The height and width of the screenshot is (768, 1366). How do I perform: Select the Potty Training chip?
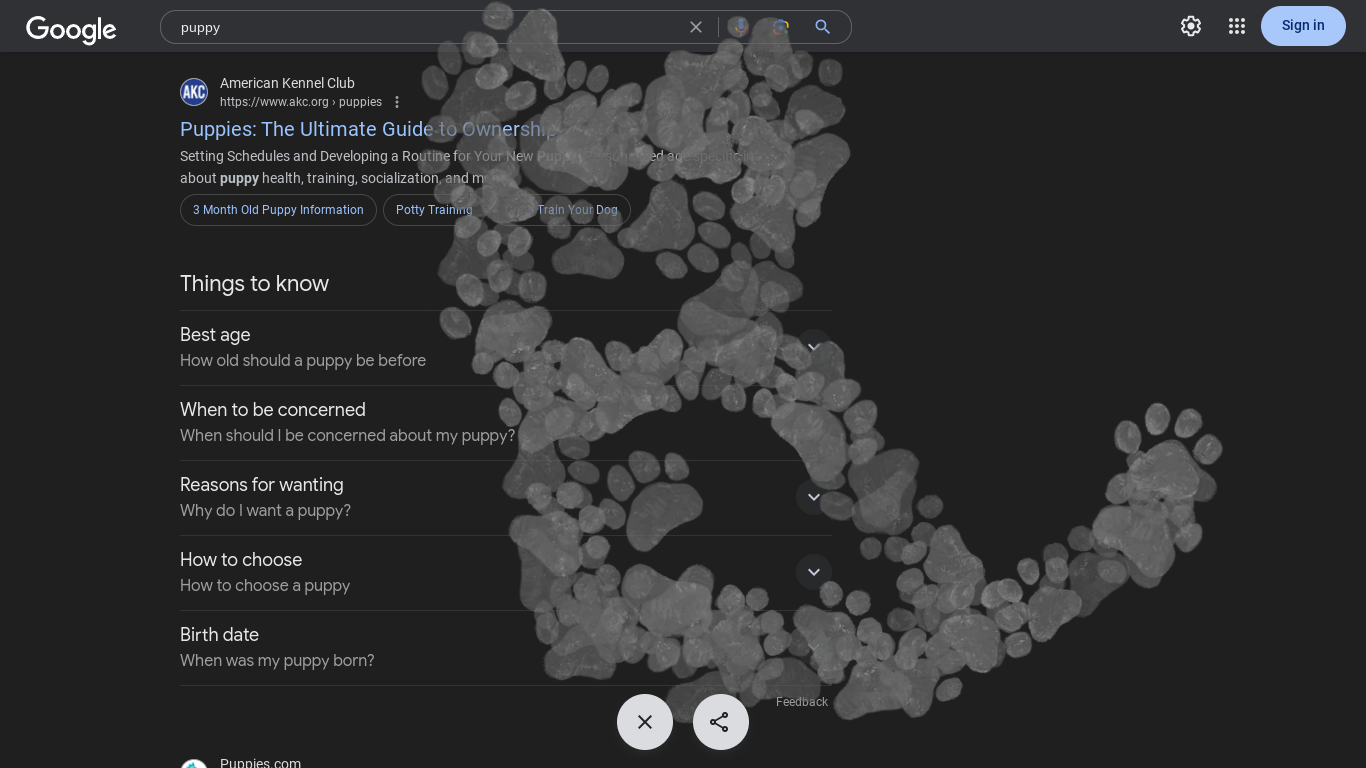[x=433, y=210]
